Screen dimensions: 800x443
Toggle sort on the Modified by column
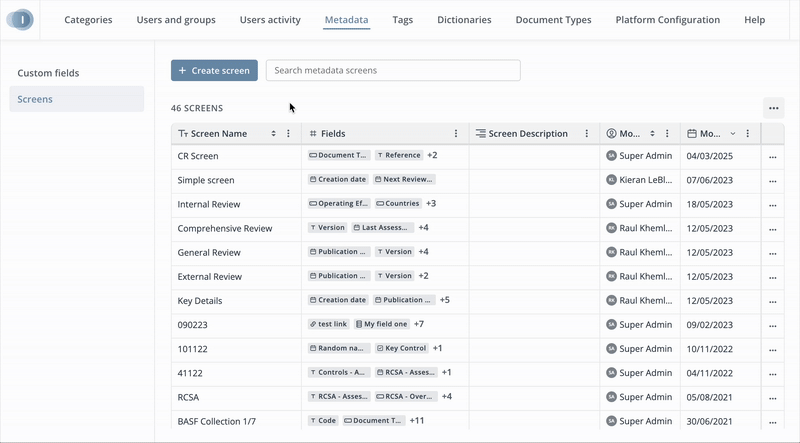pos(652,133)
